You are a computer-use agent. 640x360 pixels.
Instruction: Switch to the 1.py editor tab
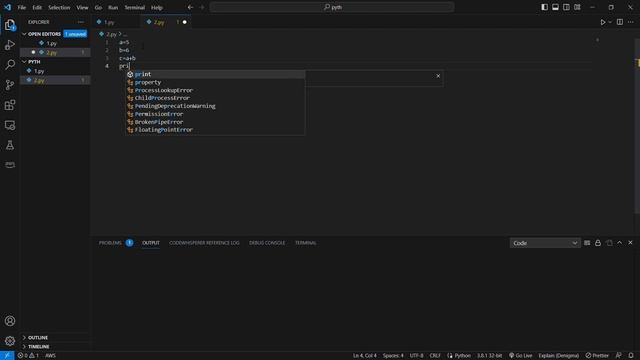coord(116,22)
